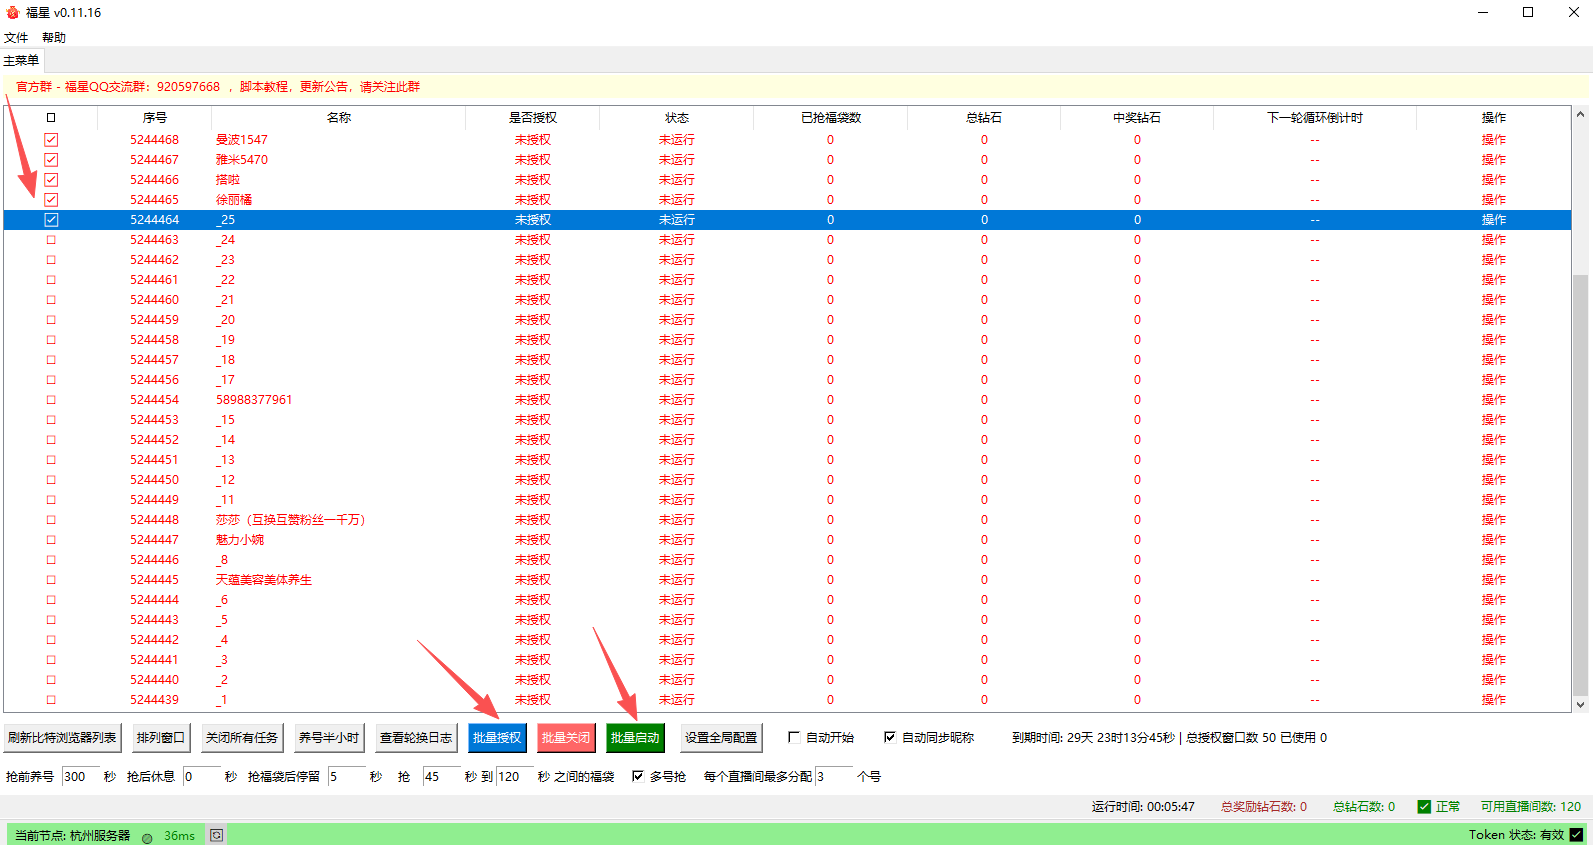Click the 未授权 cell in row 5244450
Viewport: 1593px width, 845px height.
click(533, 480)
